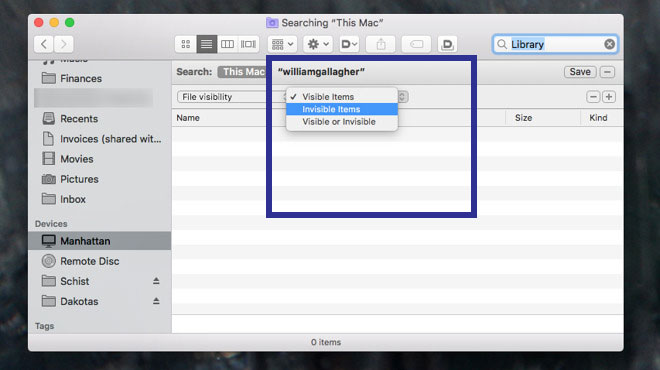Go back with the left arrow button

(x=44, y=44)
